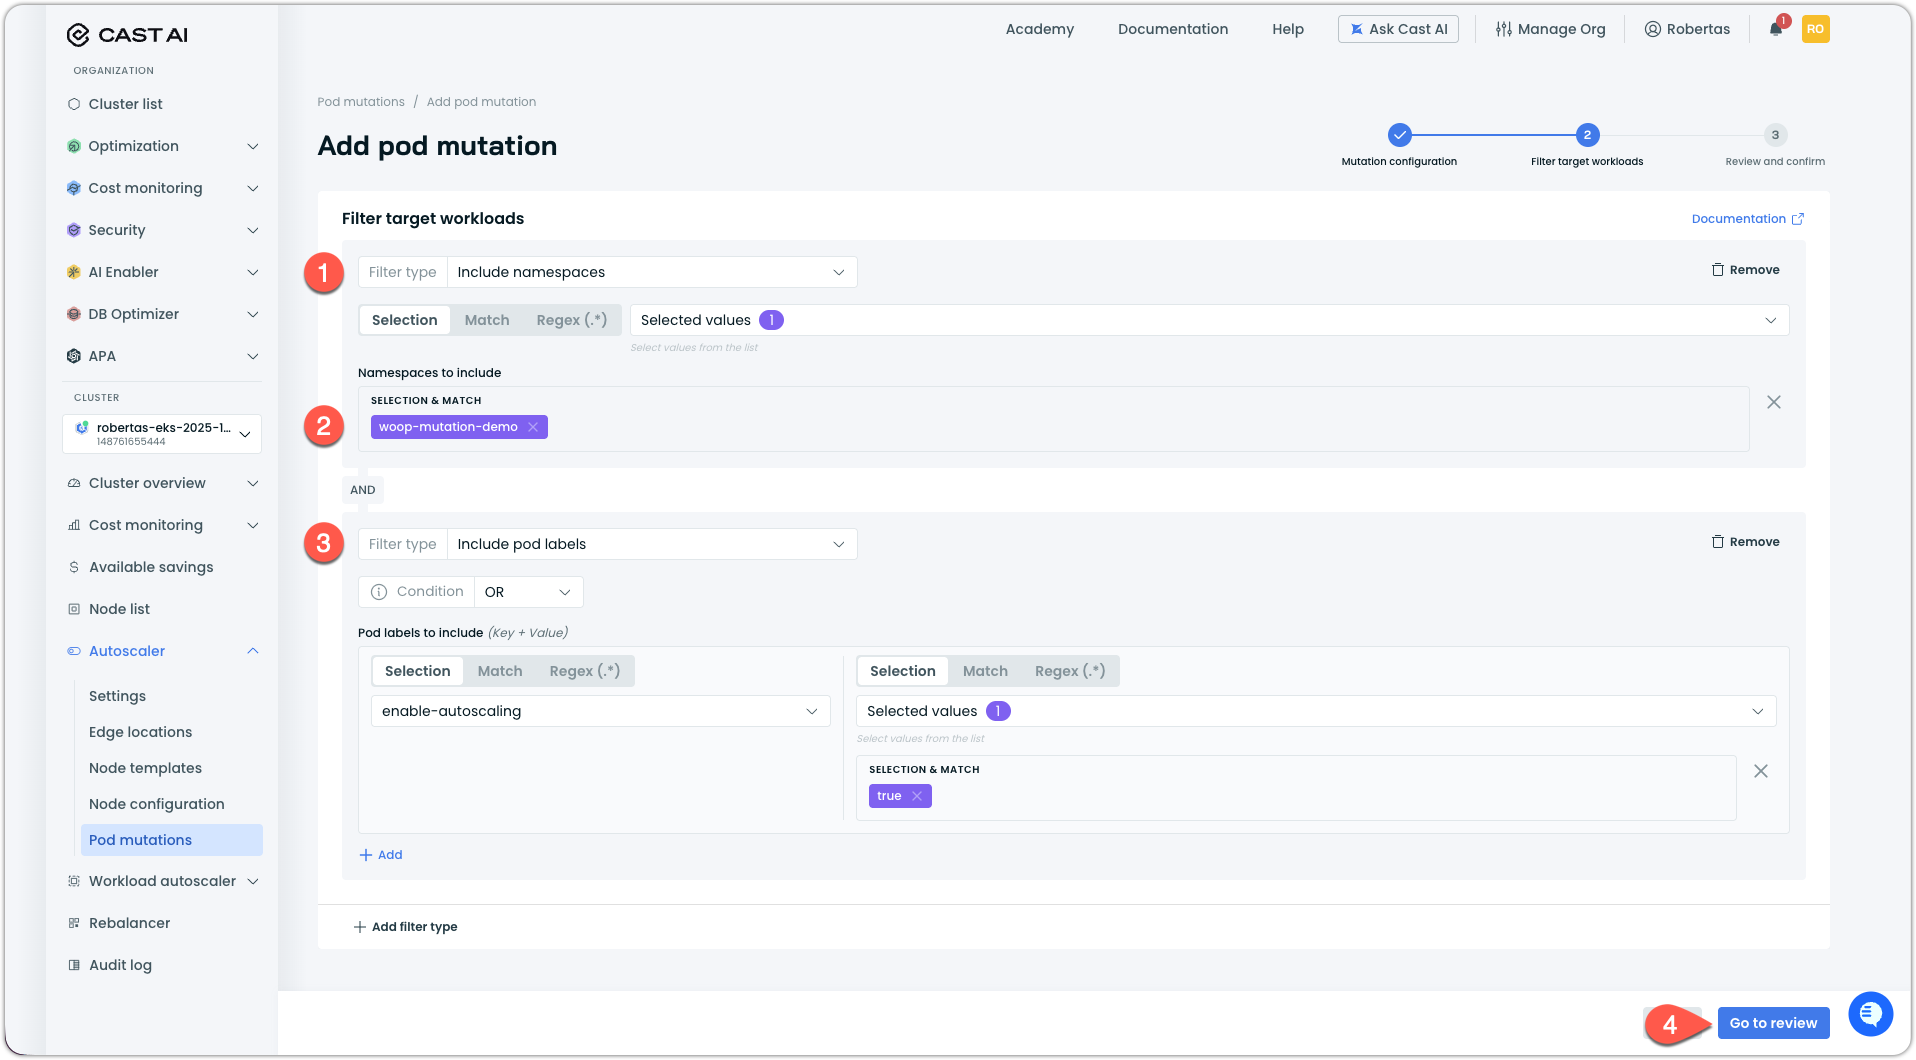The image size is (1916, 1060).
Task: Select label key Match tab
Action: coord(500,671)
